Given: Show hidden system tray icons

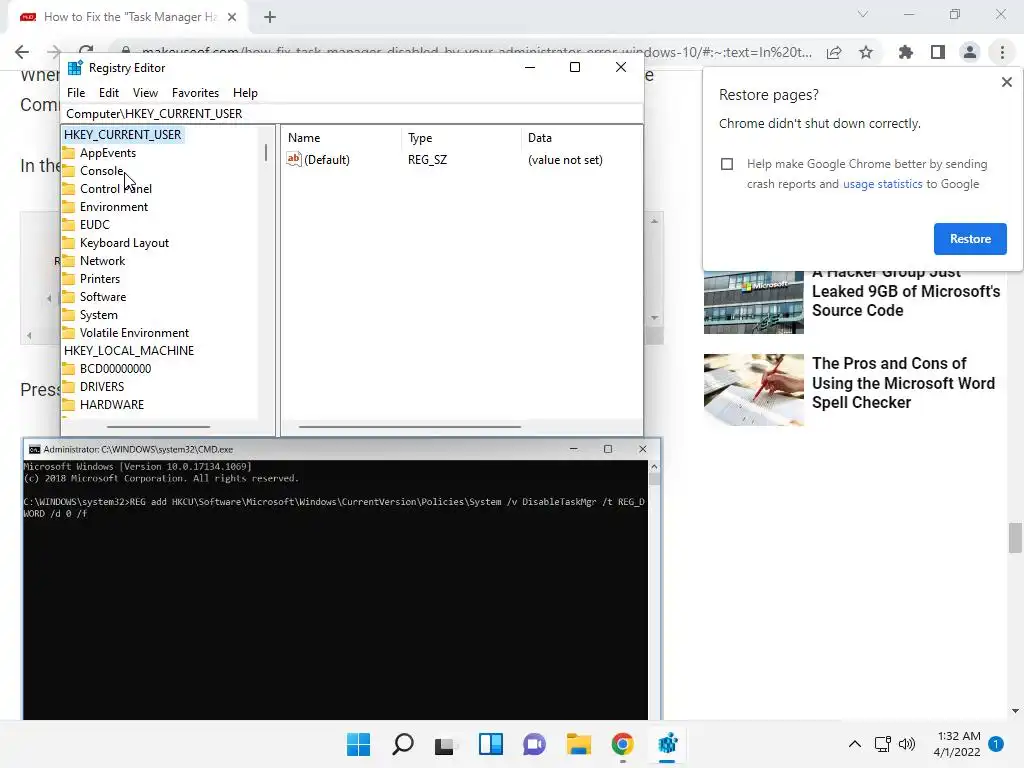Looking at the screenshot, I should click(854, 744).
